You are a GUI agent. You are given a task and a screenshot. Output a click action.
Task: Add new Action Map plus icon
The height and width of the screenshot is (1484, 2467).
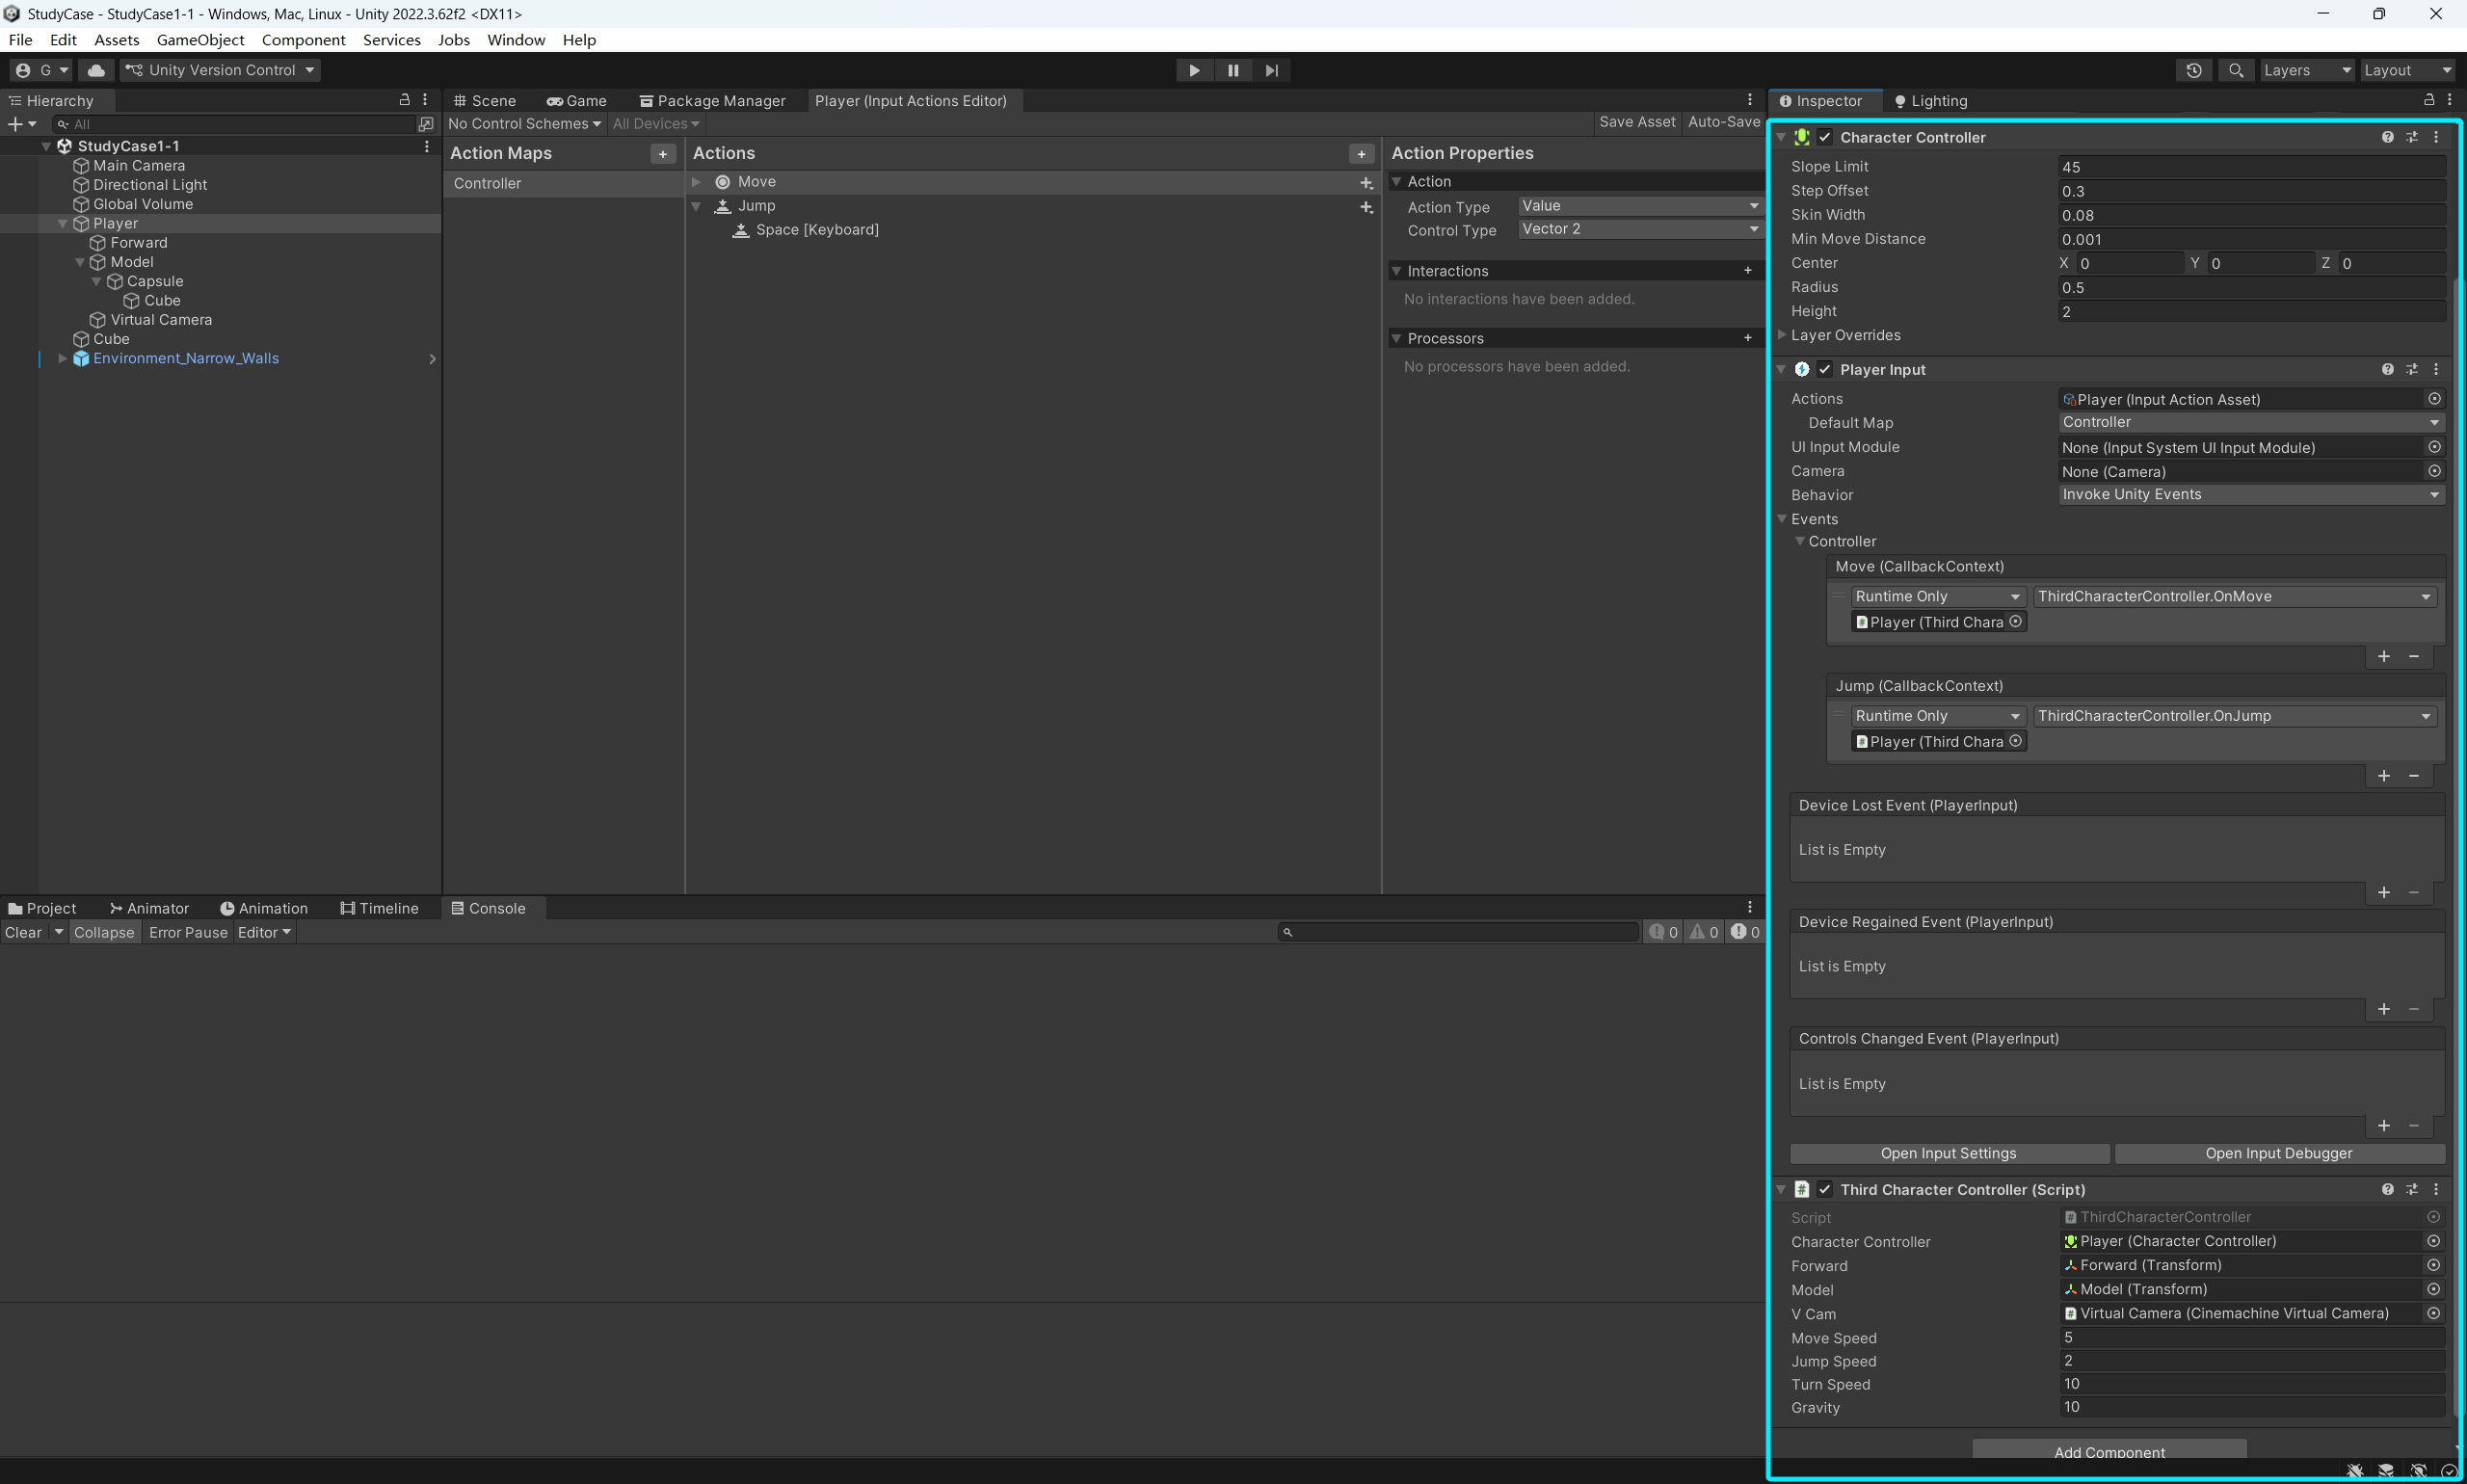662,154
